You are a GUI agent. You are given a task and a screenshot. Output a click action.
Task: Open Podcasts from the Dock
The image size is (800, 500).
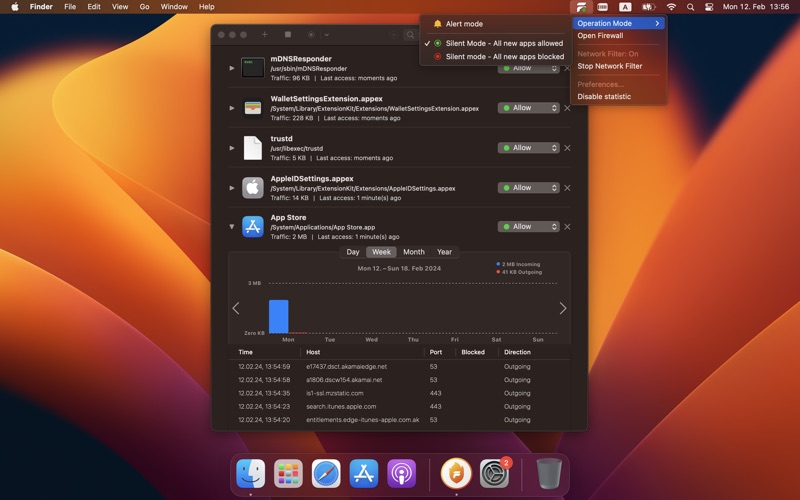tap(402, 473)
